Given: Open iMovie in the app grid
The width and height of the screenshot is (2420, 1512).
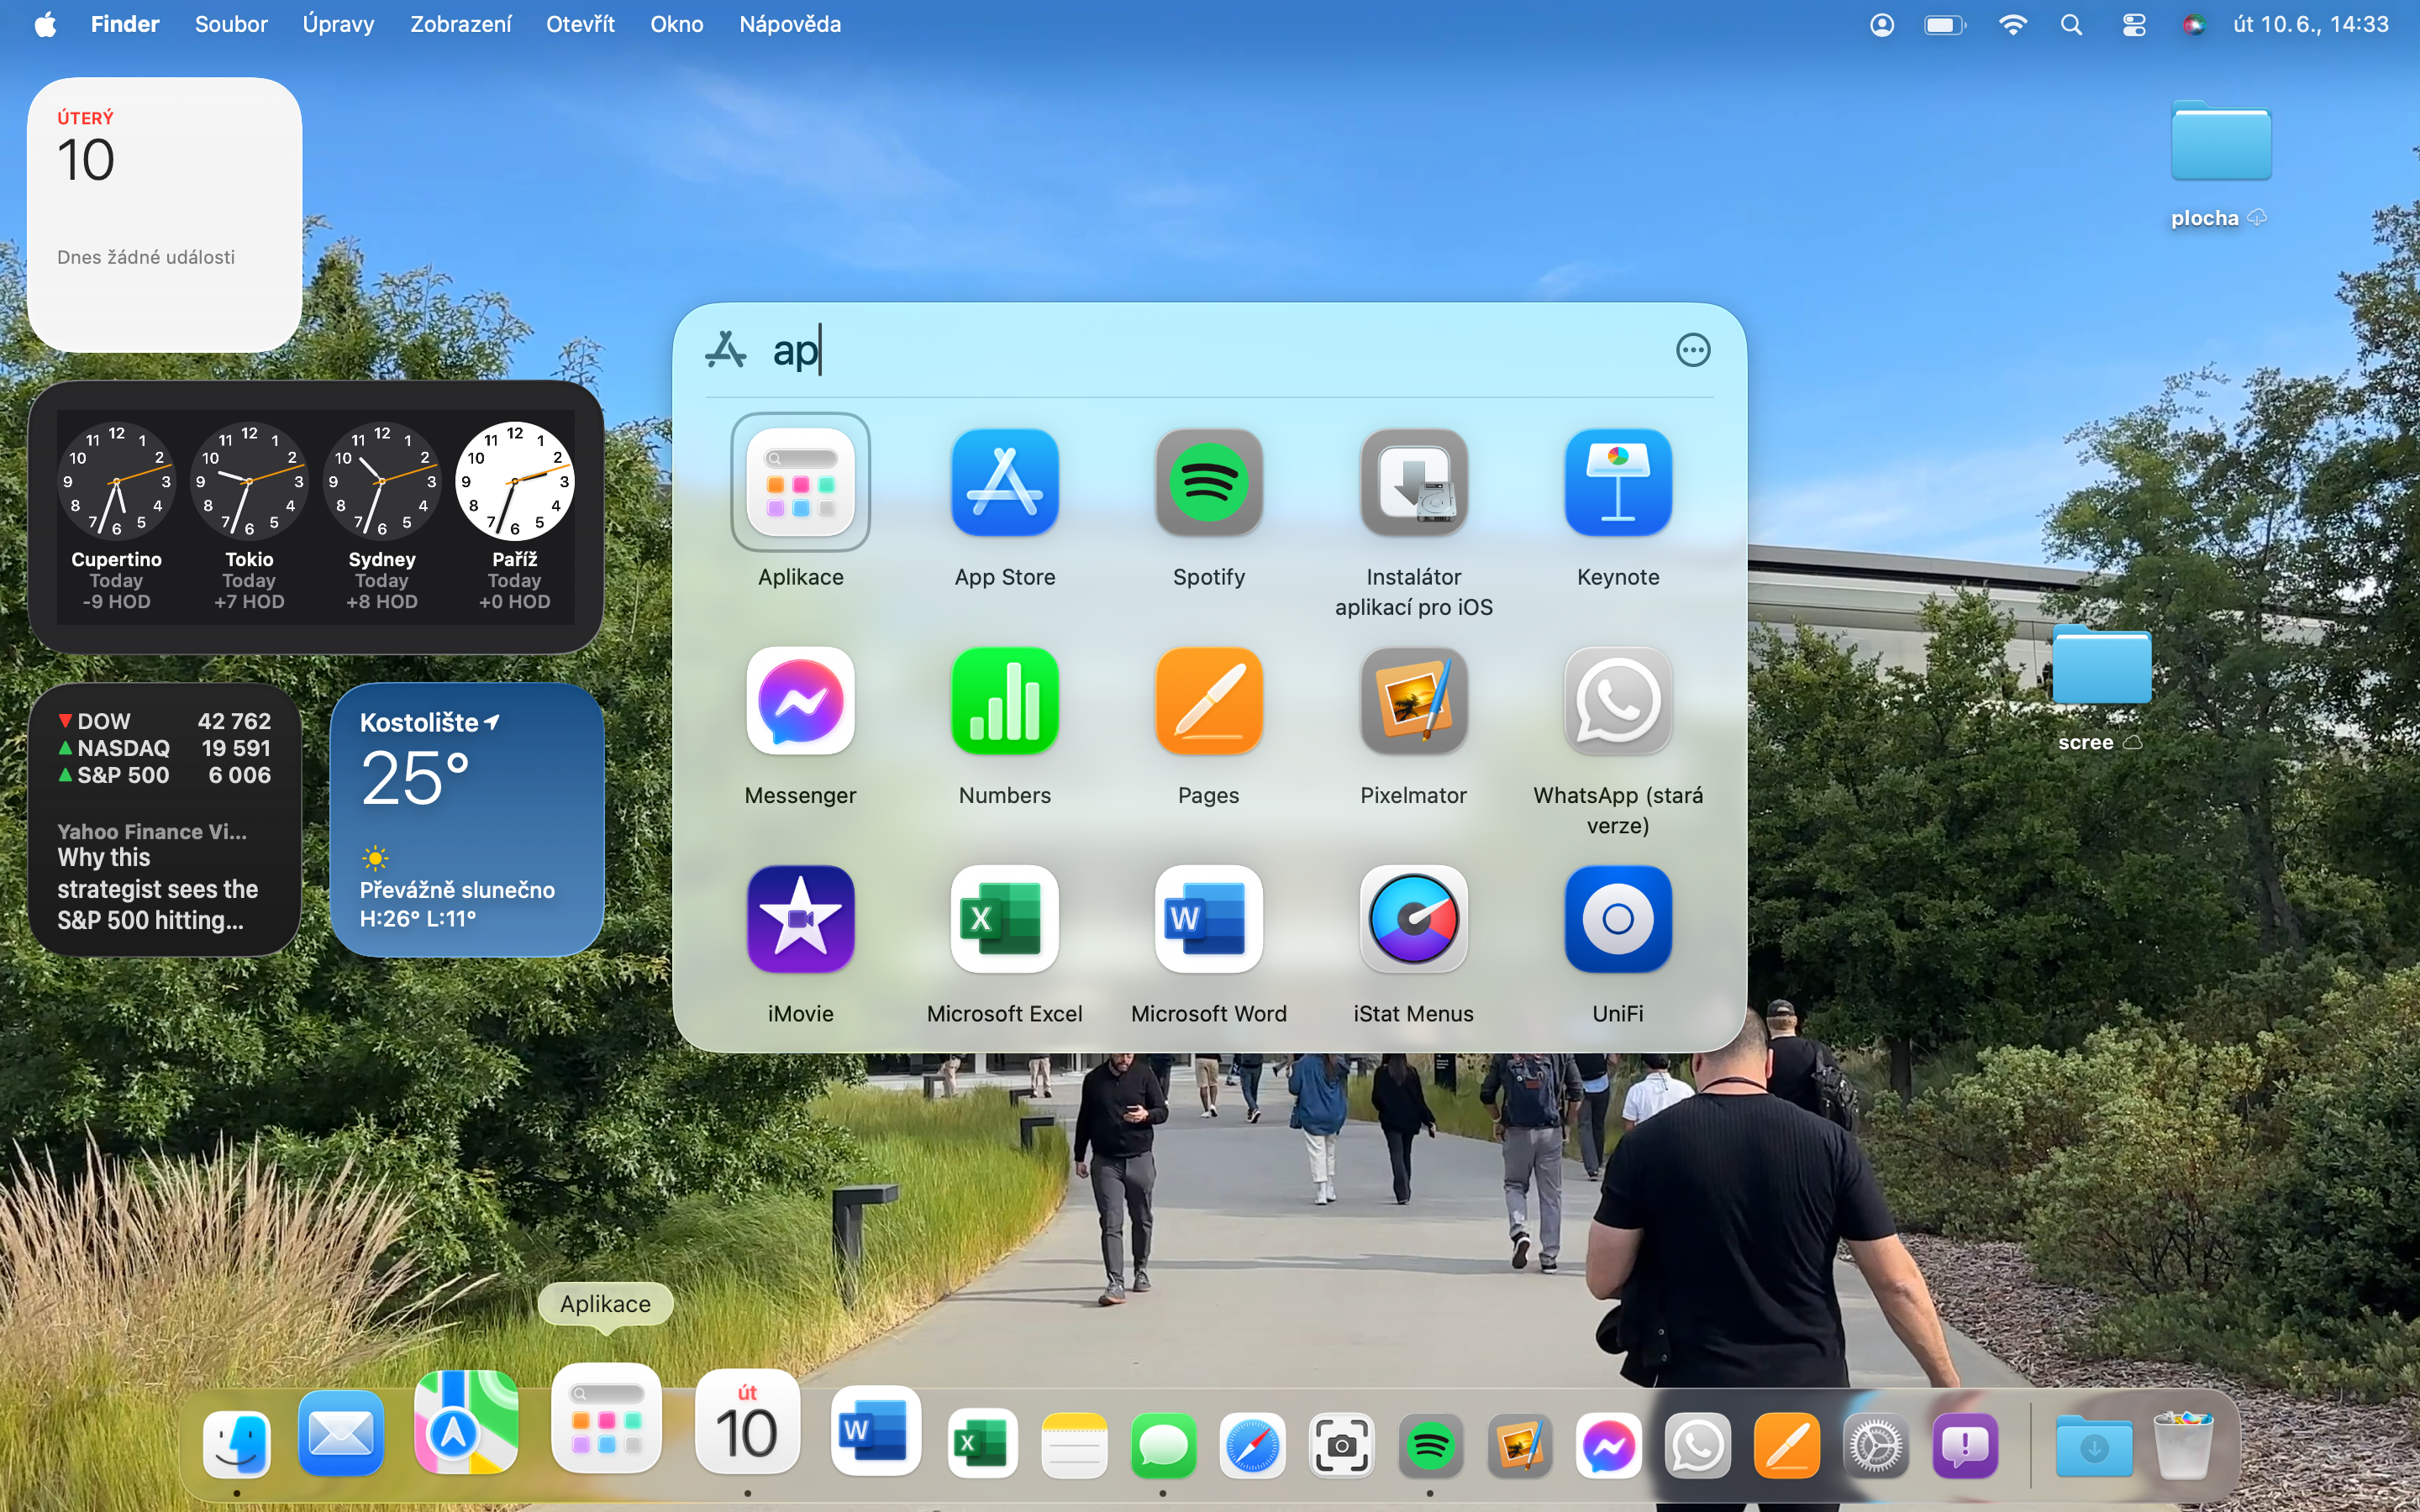Looking at the screenshot, I should [x=800, y=919].
